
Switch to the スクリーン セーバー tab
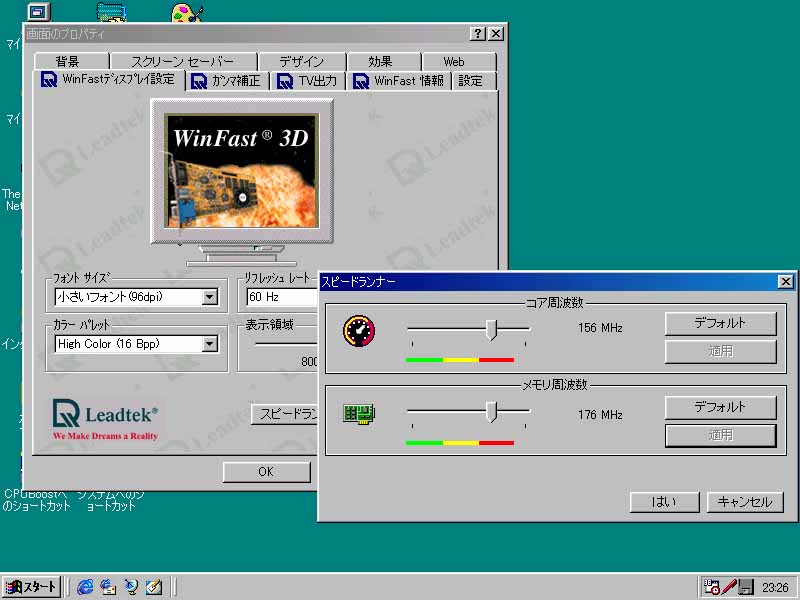click(183, 61)
